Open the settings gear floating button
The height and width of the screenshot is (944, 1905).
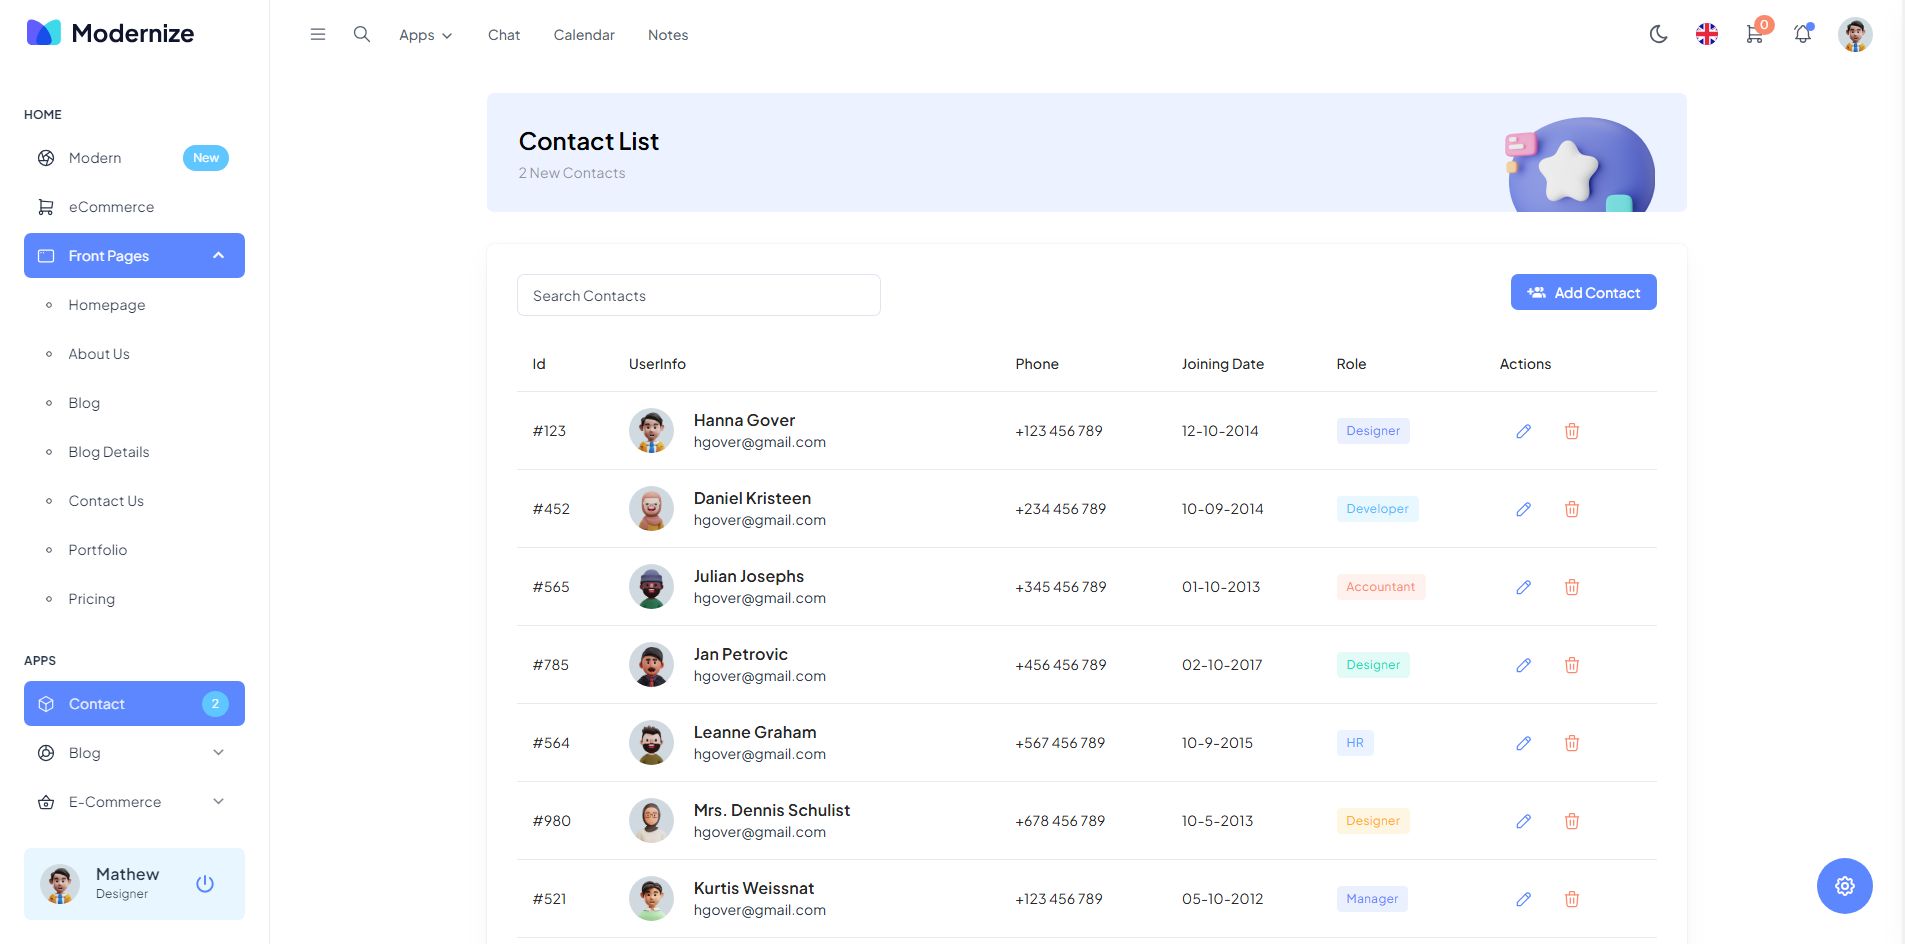[x=1844, y=886]
